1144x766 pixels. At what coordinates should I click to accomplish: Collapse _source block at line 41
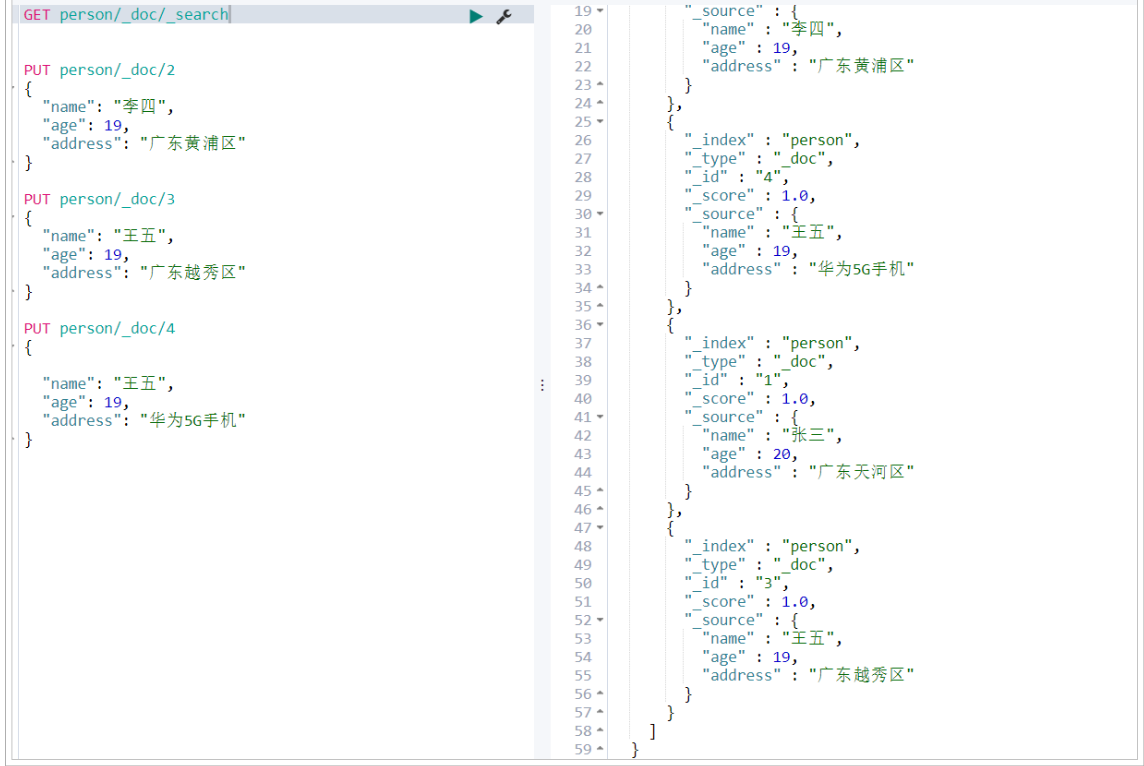[x=600, y=417]
